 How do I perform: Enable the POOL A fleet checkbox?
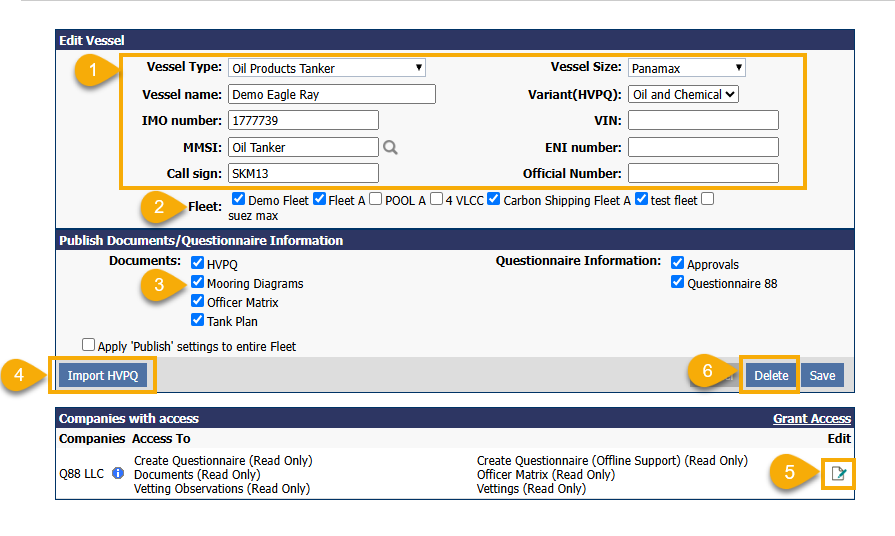(375, 199)
